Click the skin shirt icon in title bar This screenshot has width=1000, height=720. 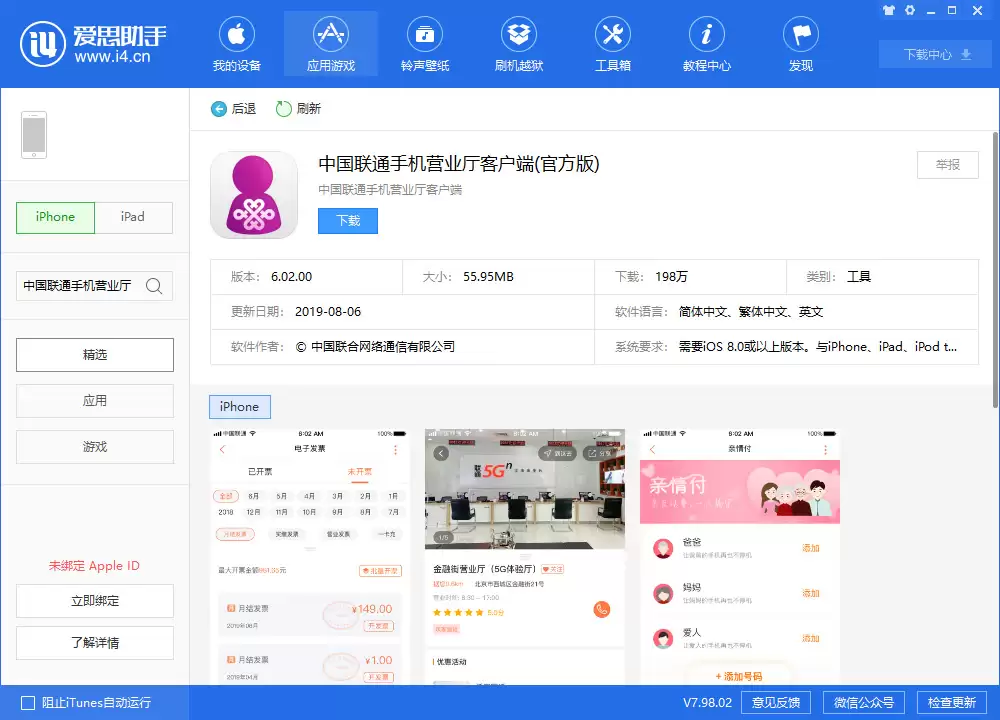pyautogui.click(x=888, y=10)
